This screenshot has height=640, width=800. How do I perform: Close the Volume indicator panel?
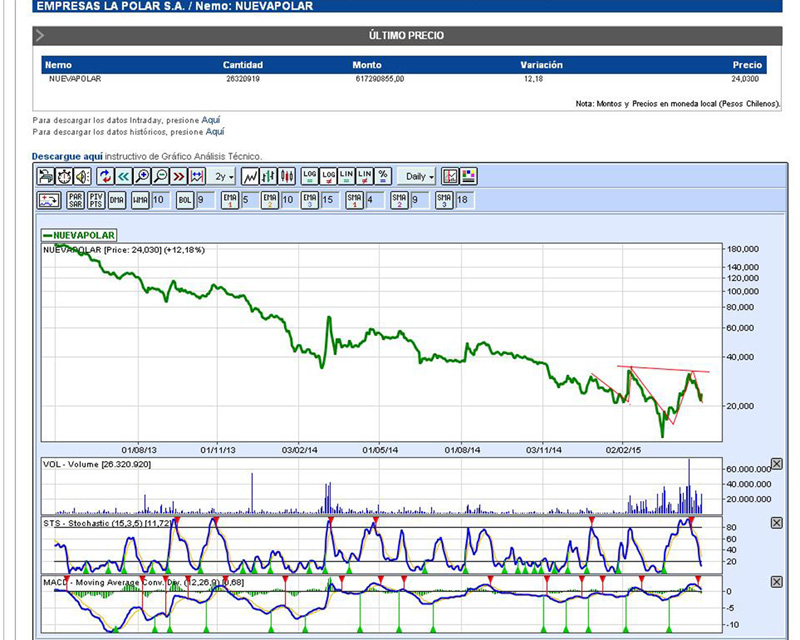(776, 464)
